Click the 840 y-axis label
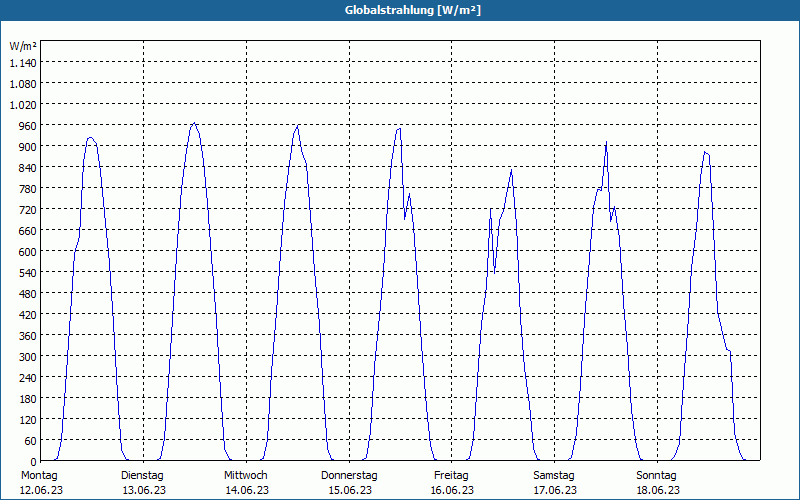This screenshot has width=800, height=500. (x=28, y=168)
